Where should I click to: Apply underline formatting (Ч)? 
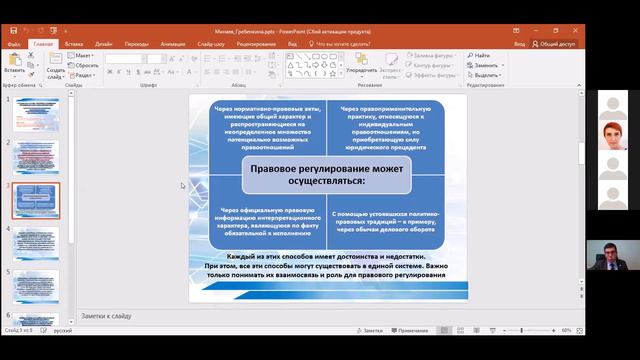(128, 72)
